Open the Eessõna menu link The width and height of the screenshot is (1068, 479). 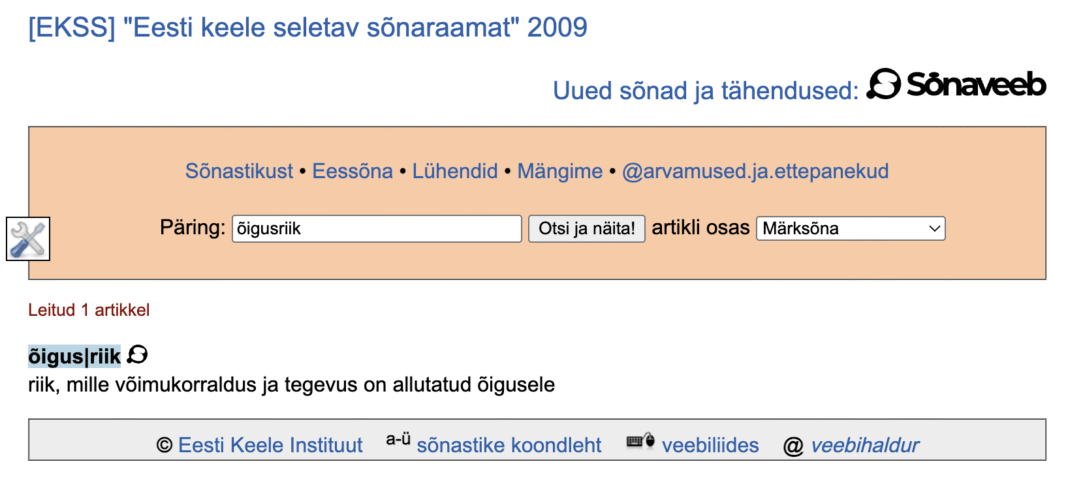coord(352,171)
